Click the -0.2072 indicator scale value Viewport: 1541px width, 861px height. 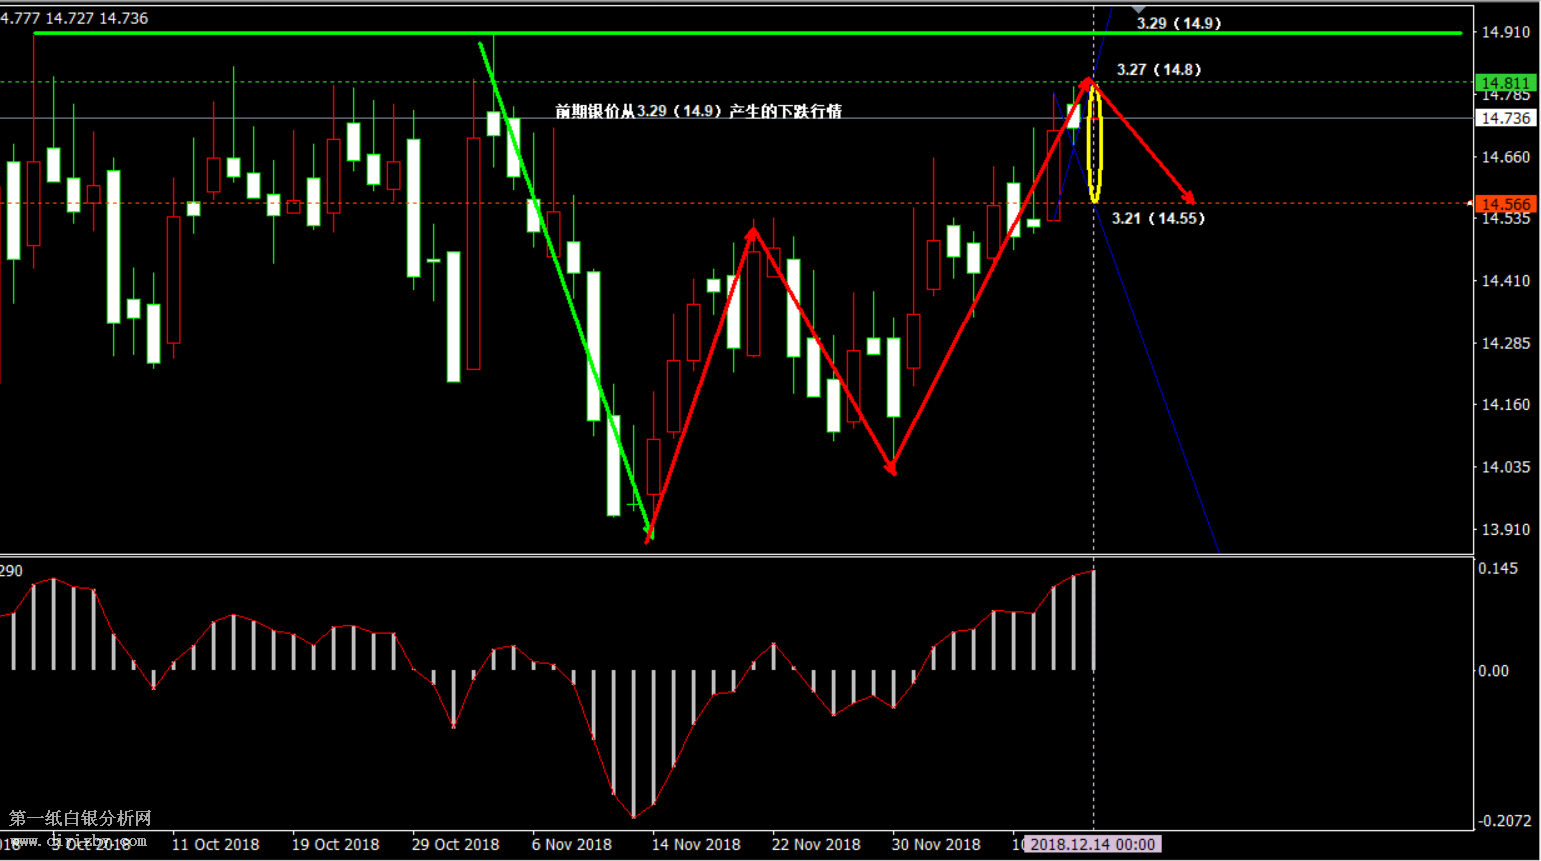(1505, 820)
